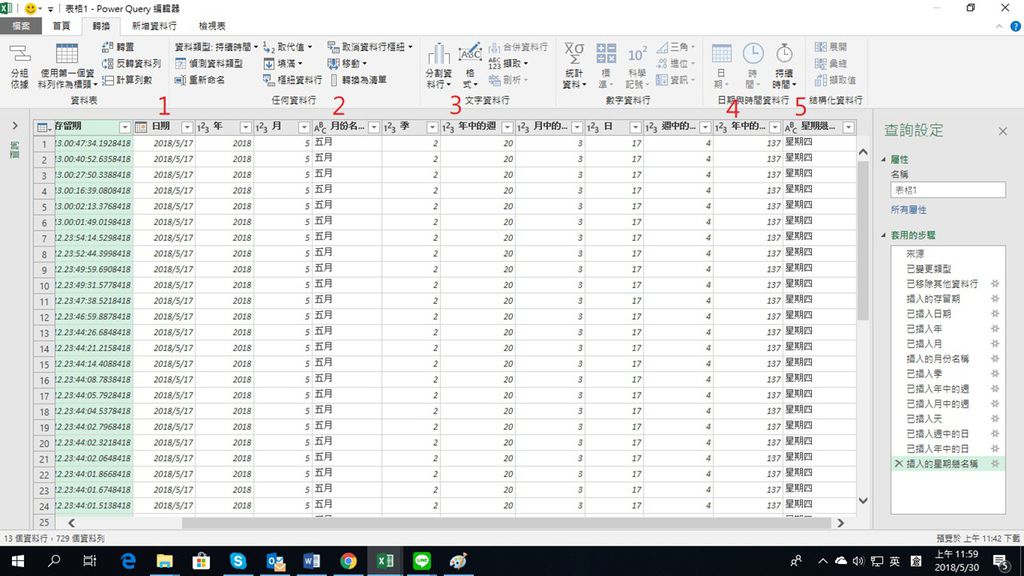Click 科學記號 (Scientific) 10² icon
Viewport: 1024px width, 576px height.
pyautogui.click(x=637, y=56)
